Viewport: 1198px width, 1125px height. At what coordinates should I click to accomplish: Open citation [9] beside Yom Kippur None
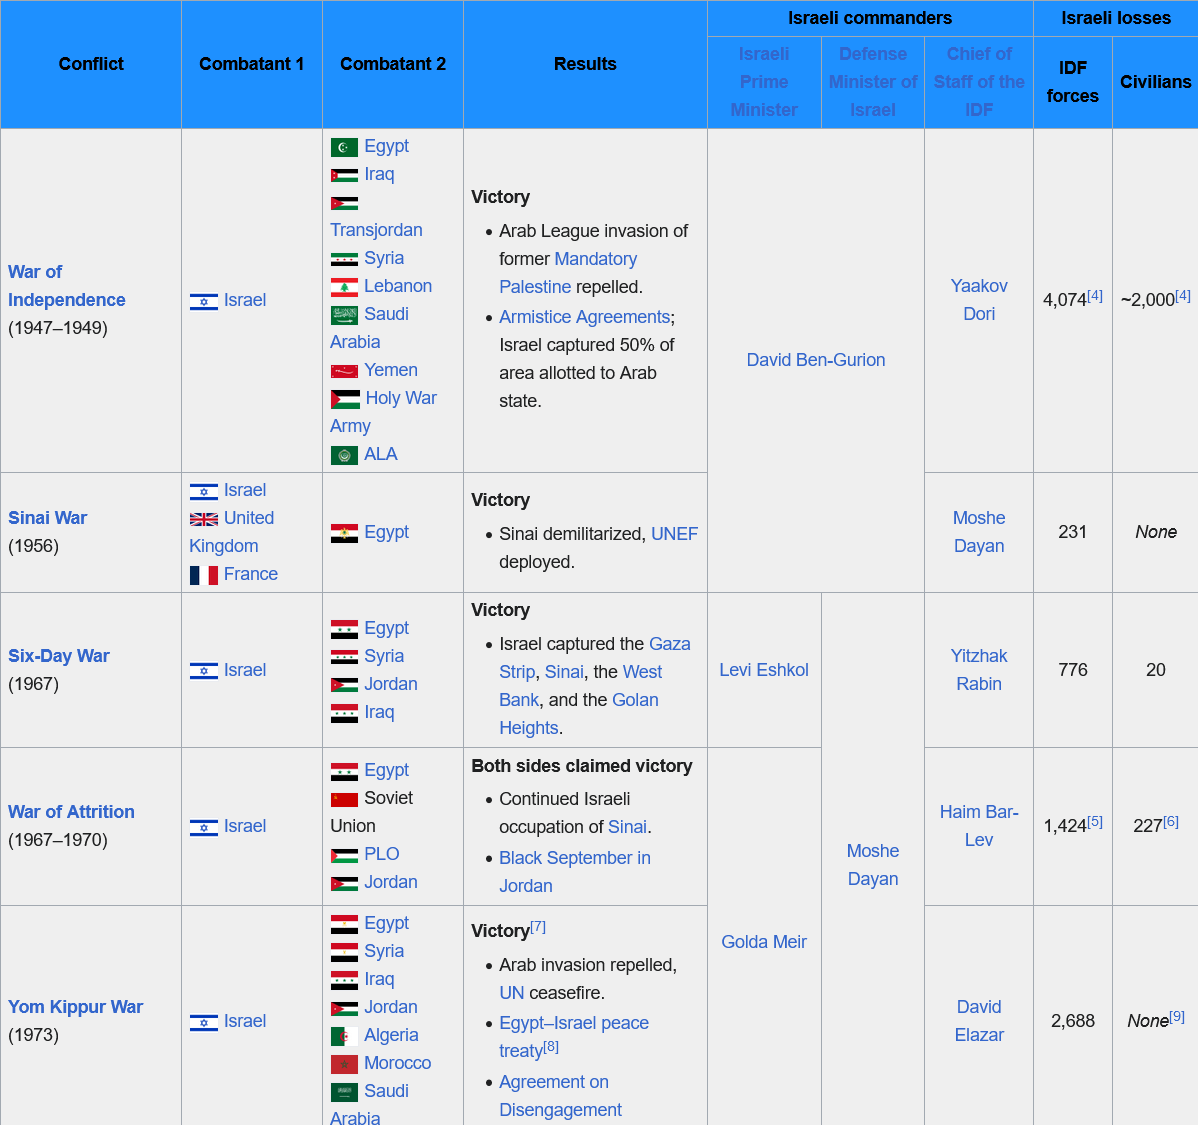point(1177,1016)
